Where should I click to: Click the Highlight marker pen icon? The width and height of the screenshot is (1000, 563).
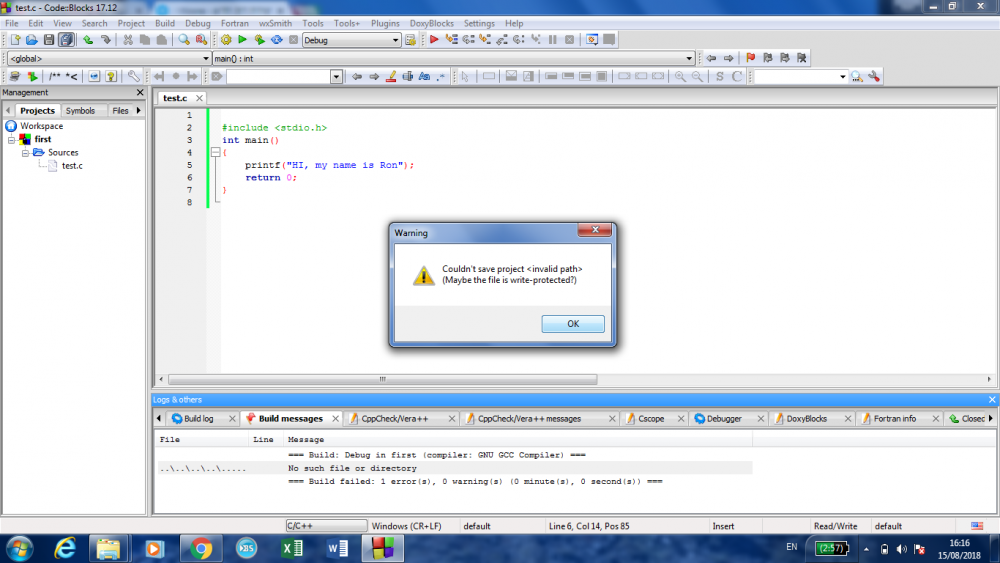391,77
